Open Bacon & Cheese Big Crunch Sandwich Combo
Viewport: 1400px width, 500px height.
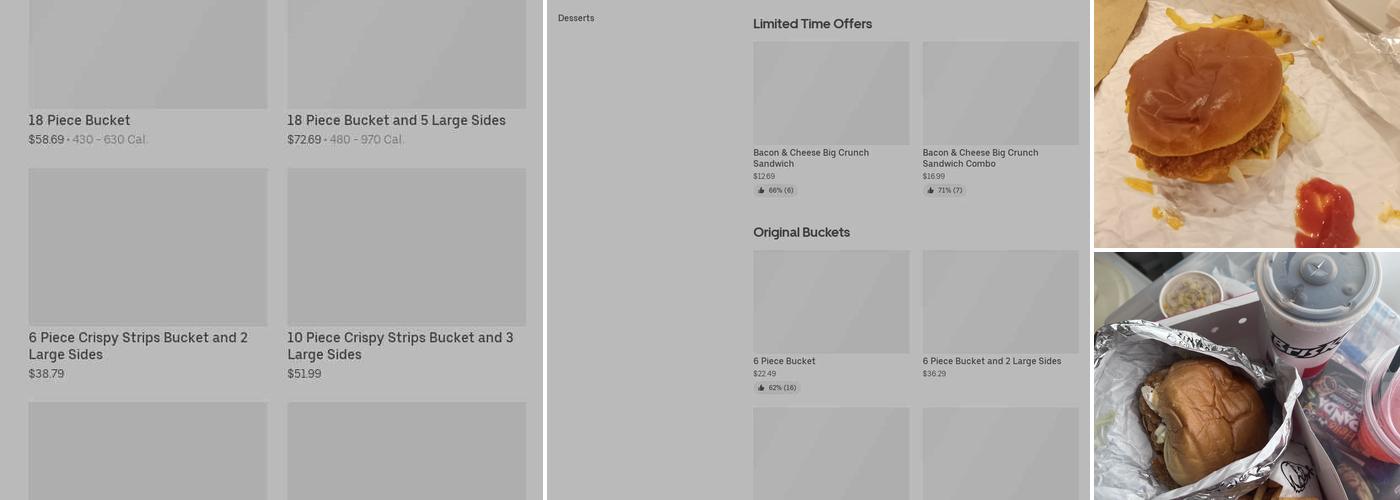[x=980, y=158]
